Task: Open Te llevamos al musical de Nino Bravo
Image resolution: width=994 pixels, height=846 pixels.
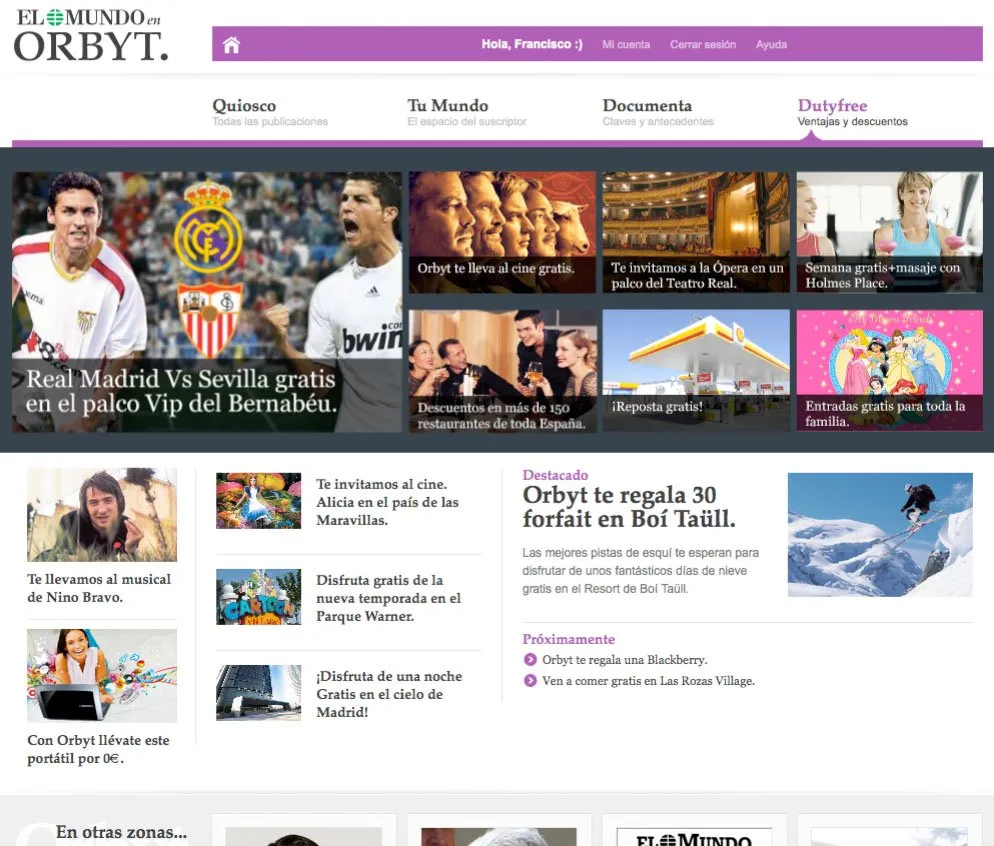Action: tap(99, 588)
